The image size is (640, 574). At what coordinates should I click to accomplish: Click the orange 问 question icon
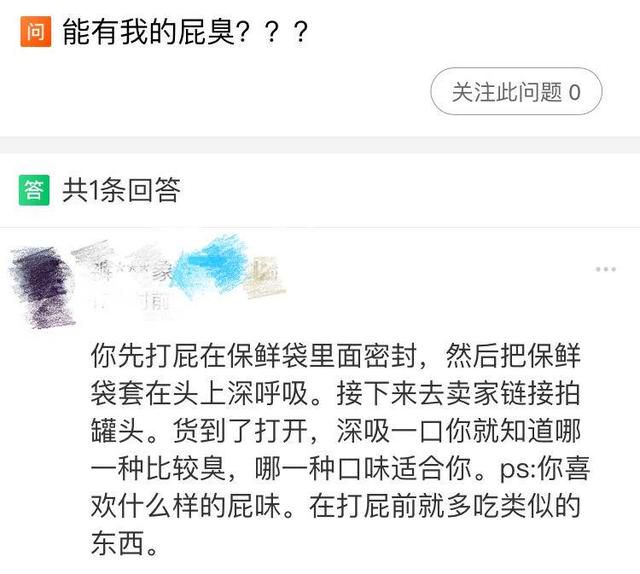tap(36, 31)
